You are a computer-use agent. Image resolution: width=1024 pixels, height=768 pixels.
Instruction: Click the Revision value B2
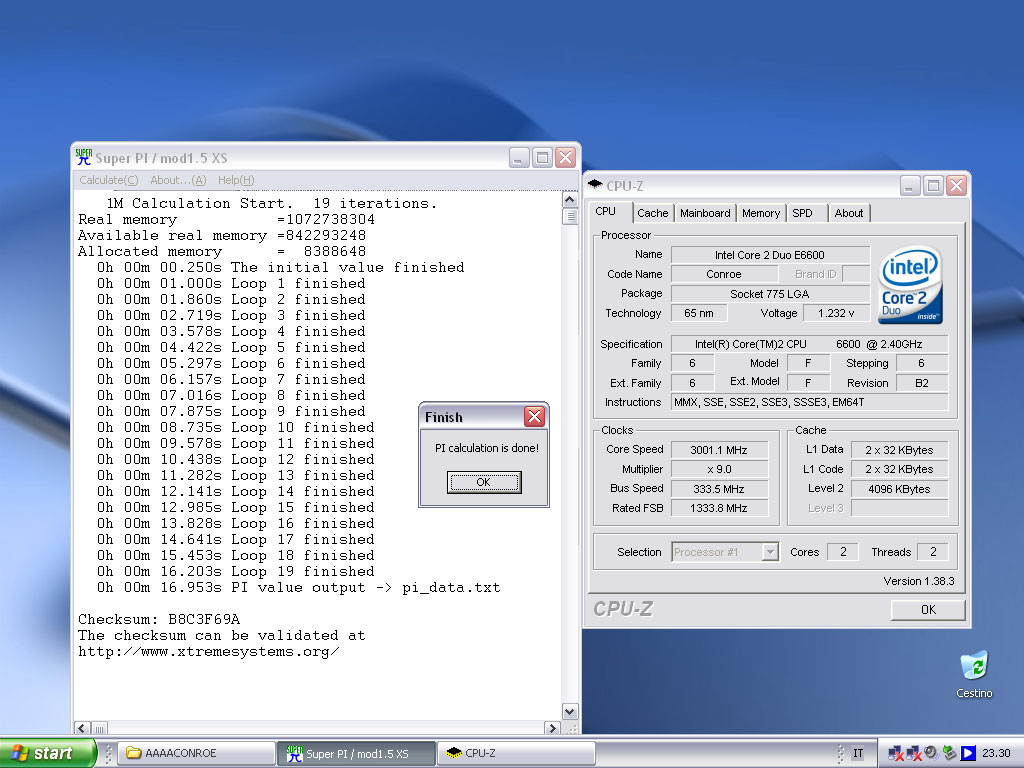921,383
